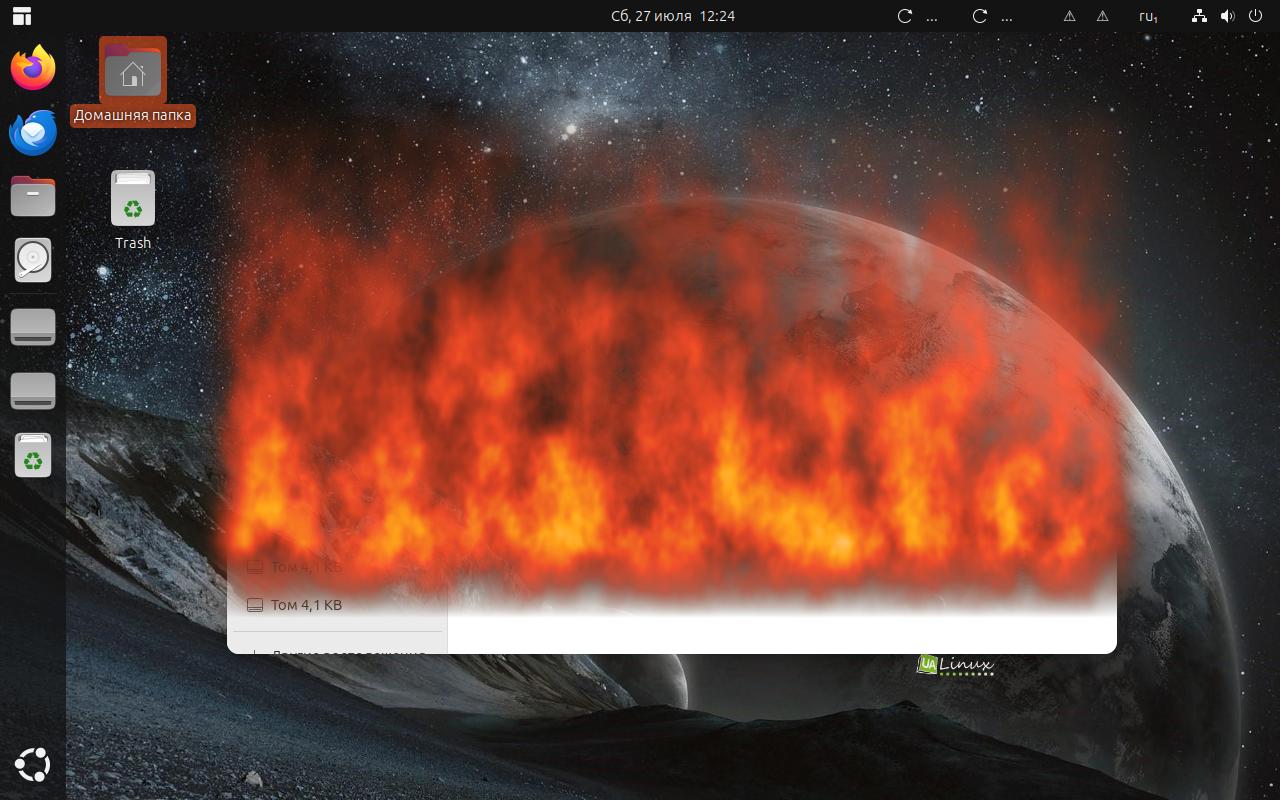Open the Files manager dock icon

[x=33, y=196]
